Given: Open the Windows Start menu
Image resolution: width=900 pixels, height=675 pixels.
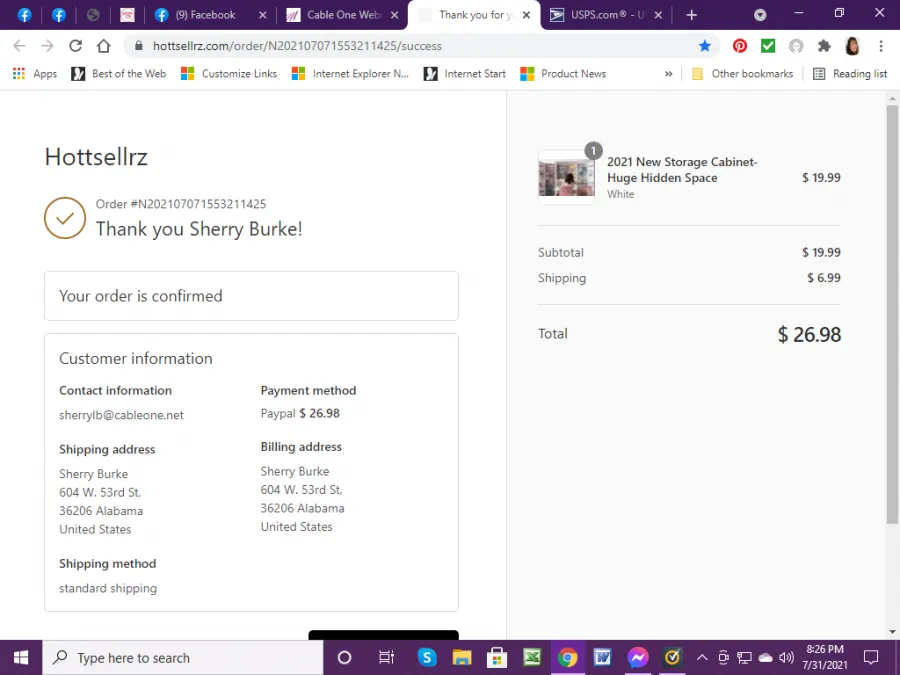Looking at the screenshot, I should point(21,658).
